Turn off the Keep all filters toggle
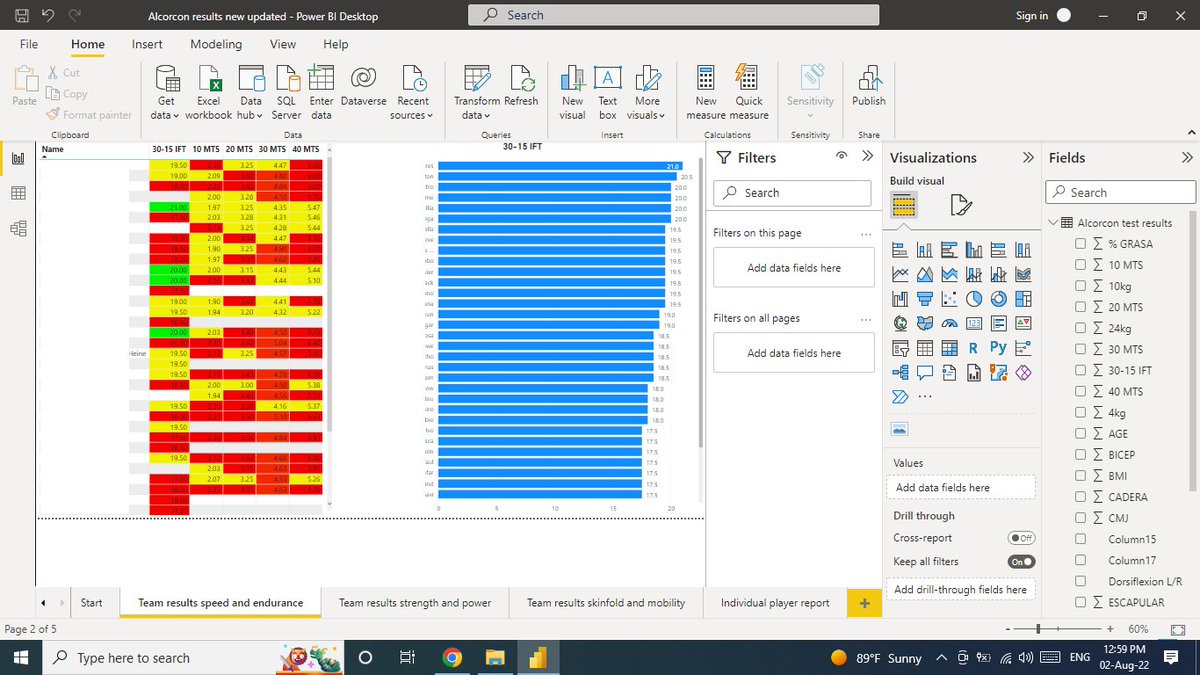1200x675 pixels. tap(1020, 562)
